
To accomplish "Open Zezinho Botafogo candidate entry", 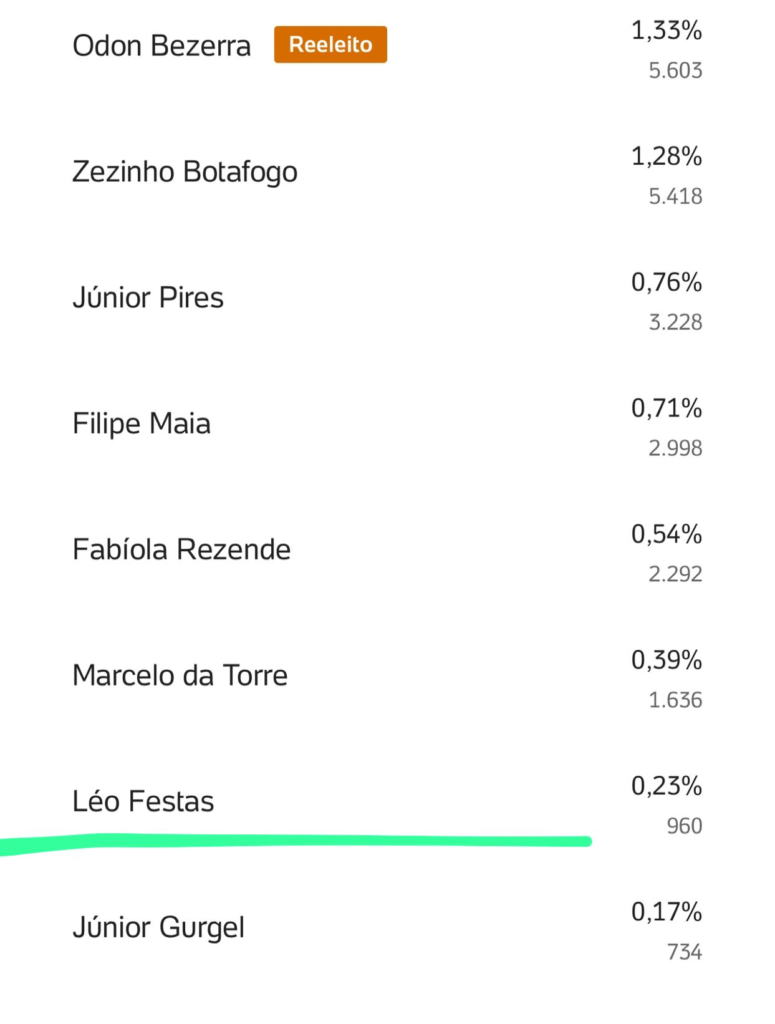I will [x=185, y=172].
